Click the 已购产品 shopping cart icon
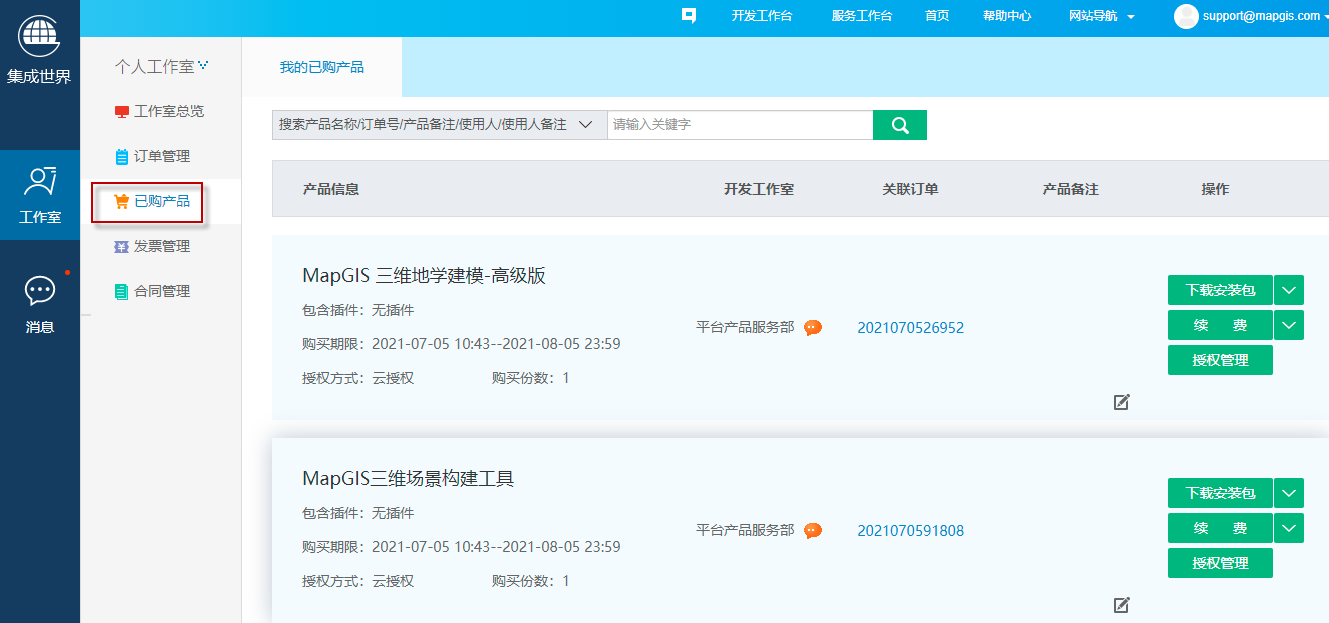The image size is (1329, 623). (122, 202)
